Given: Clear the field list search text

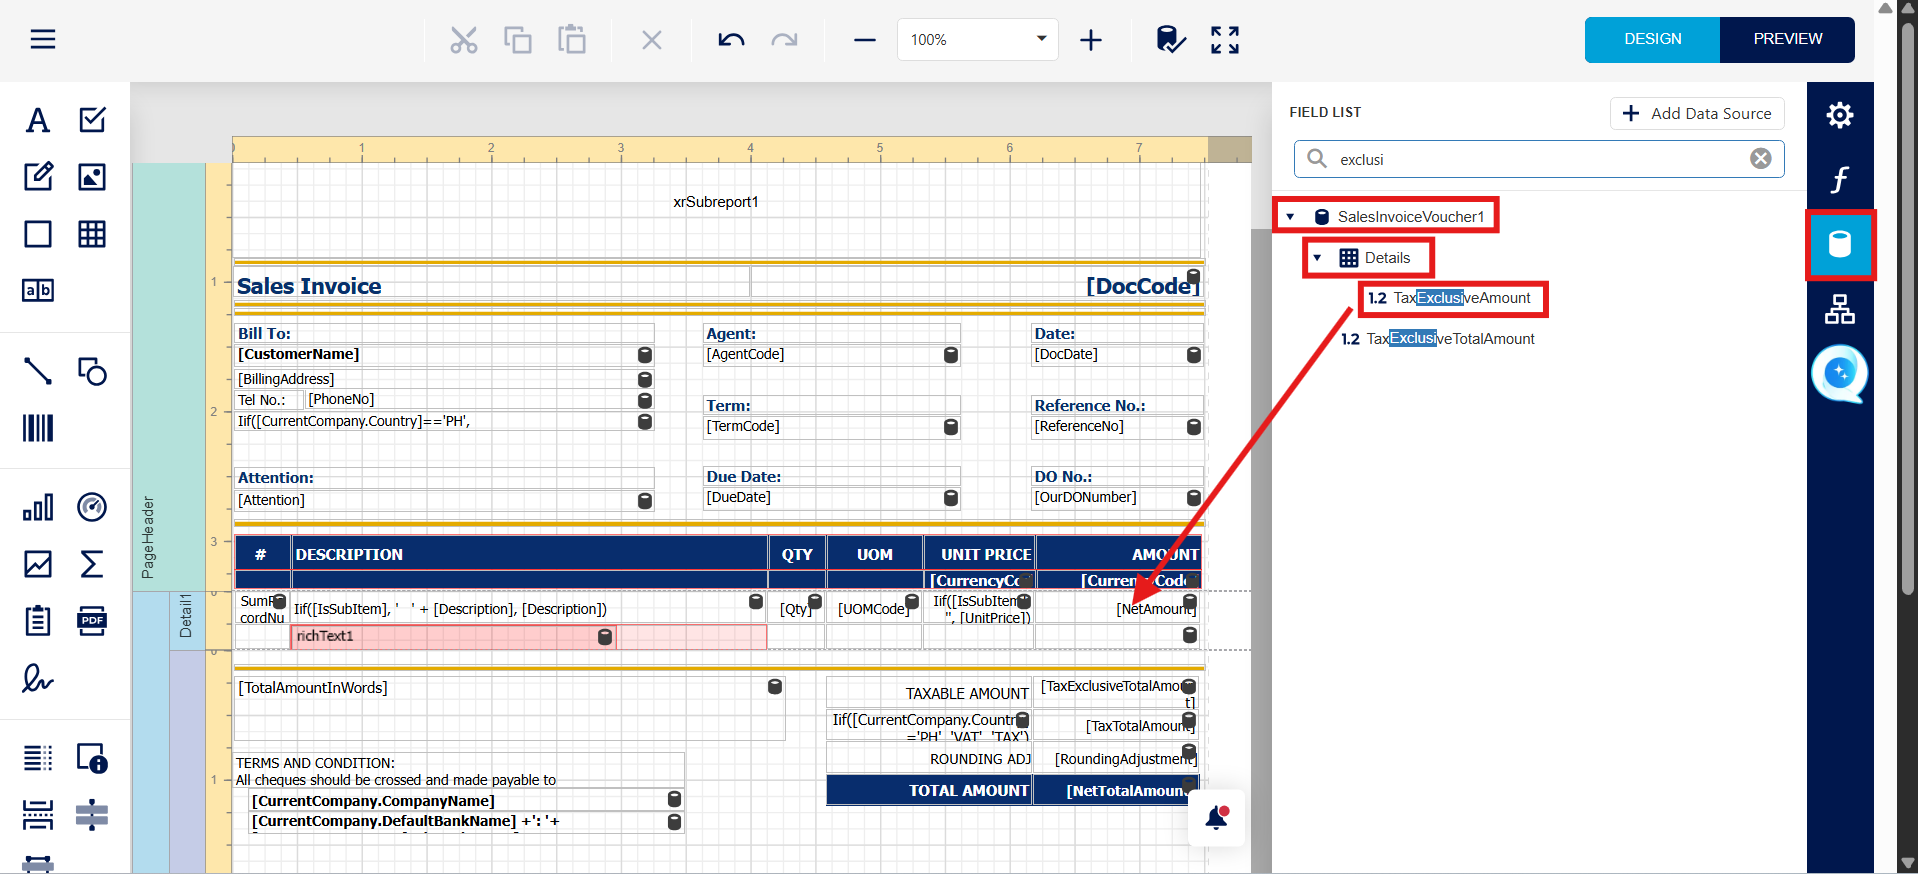Looking at the screenshot, I should coord(1760,159).
